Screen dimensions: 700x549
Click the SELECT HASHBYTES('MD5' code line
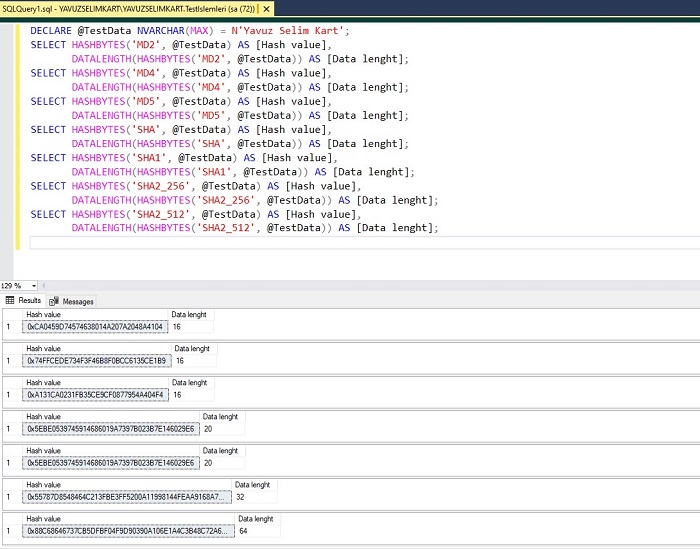(x=181, y=101)
